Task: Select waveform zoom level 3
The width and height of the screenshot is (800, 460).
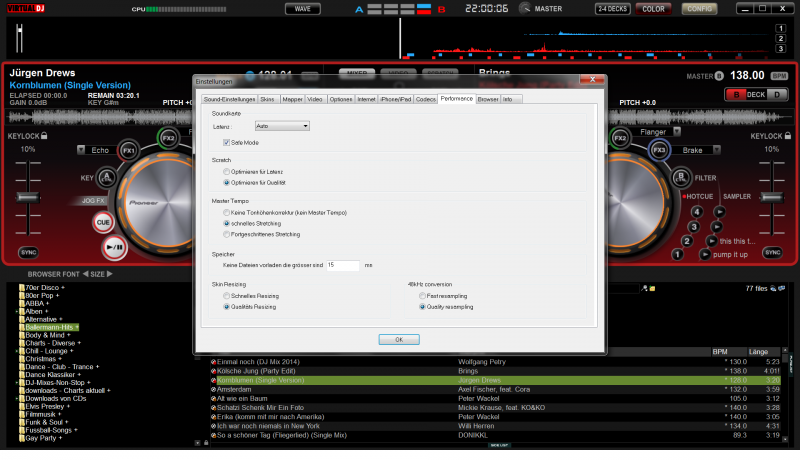Action: coord(780,49)
